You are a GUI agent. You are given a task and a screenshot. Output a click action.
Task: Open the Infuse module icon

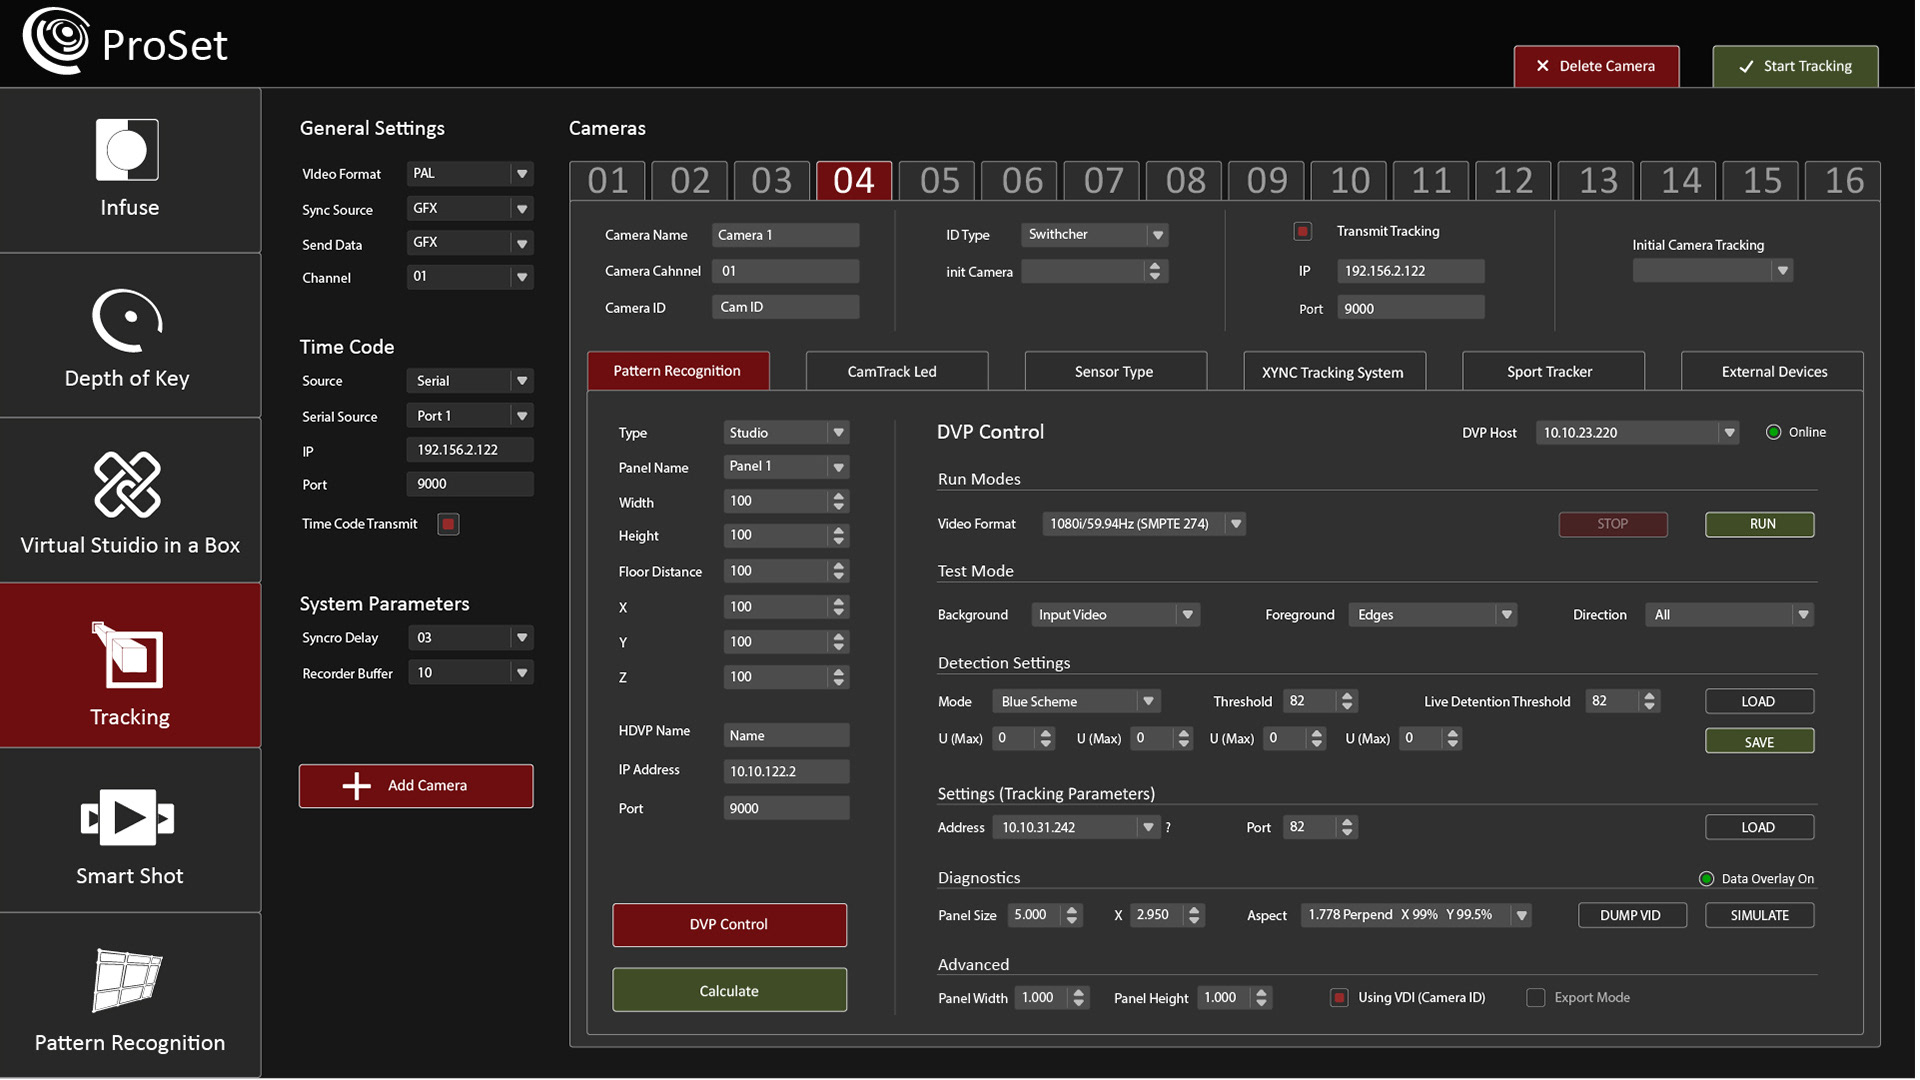[x=127, y=150]
